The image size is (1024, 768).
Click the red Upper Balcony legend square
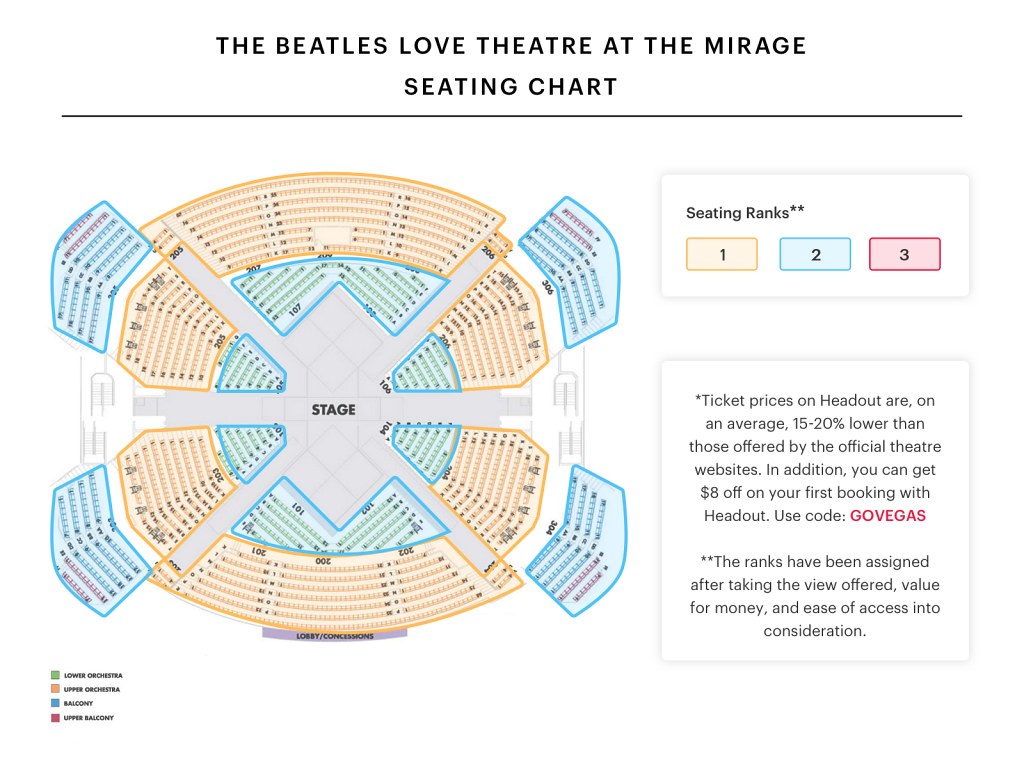pyautogui.click(x=56, y=718)
